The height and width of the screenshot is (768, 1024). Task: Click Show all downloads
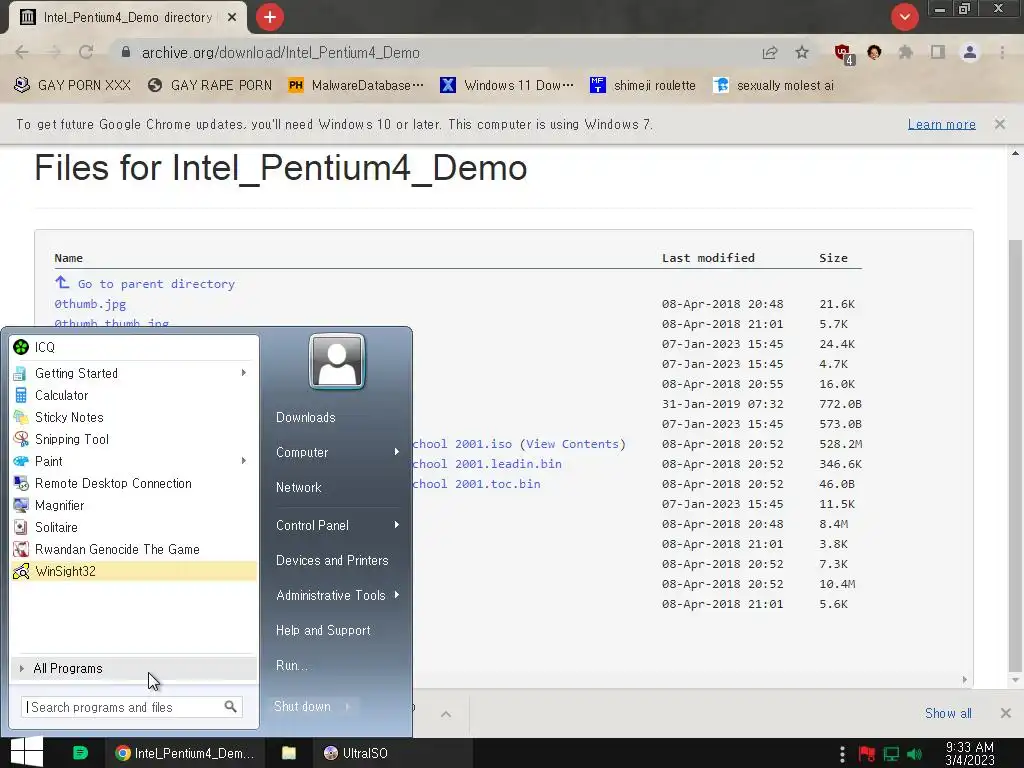[x=948, y=713]
